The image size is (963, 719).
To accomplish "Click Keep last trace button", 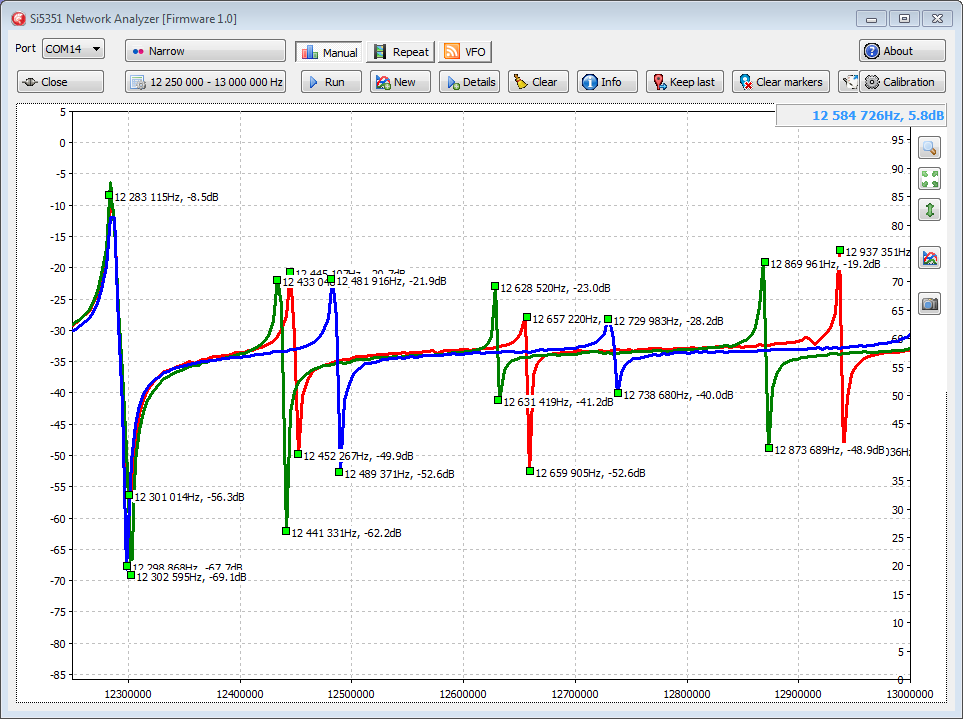I will pos(684,82).
